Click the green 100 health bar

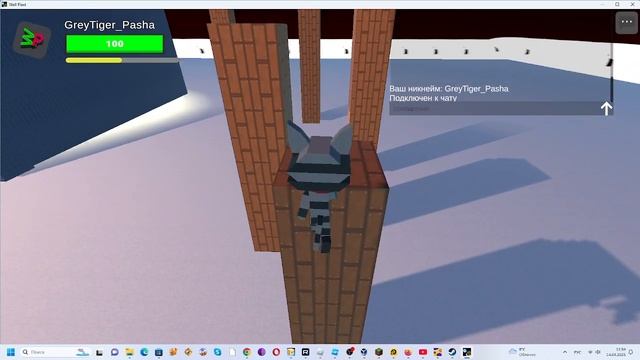(x=115, y=44)
